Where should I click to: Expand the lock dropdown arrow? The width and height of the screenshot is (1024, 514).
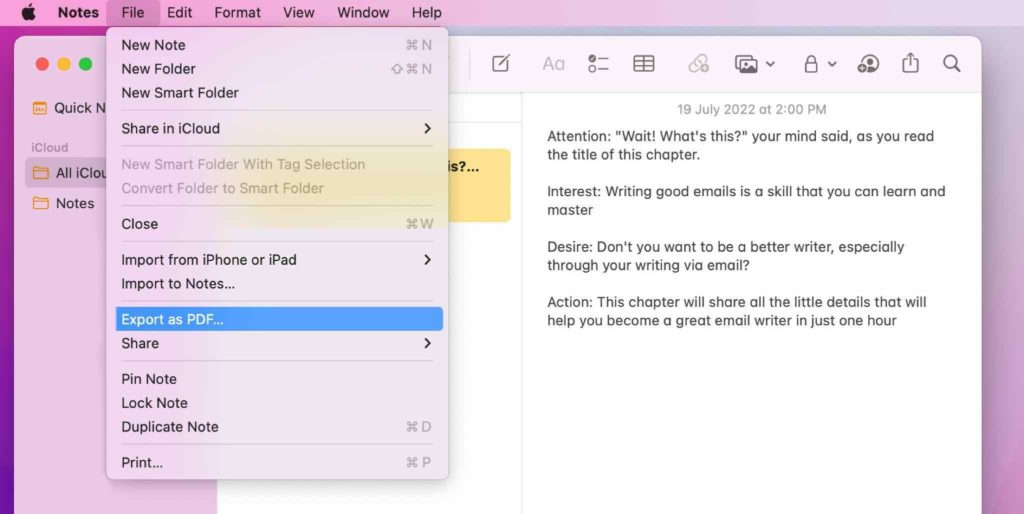point(832,64)
